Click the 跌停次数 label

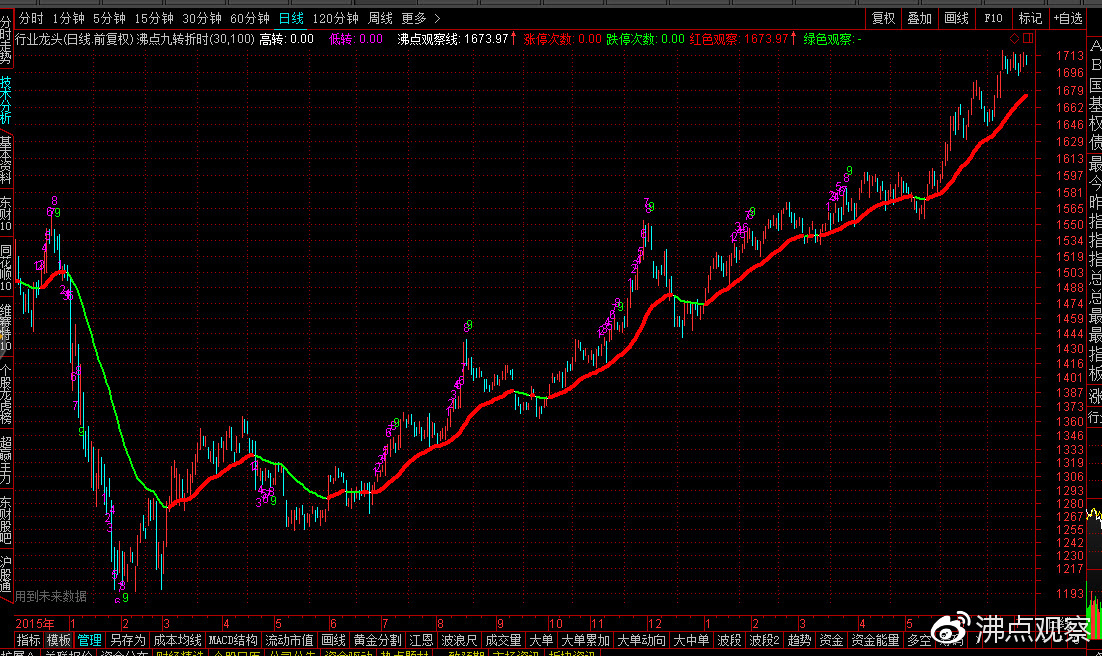point(630,39)
